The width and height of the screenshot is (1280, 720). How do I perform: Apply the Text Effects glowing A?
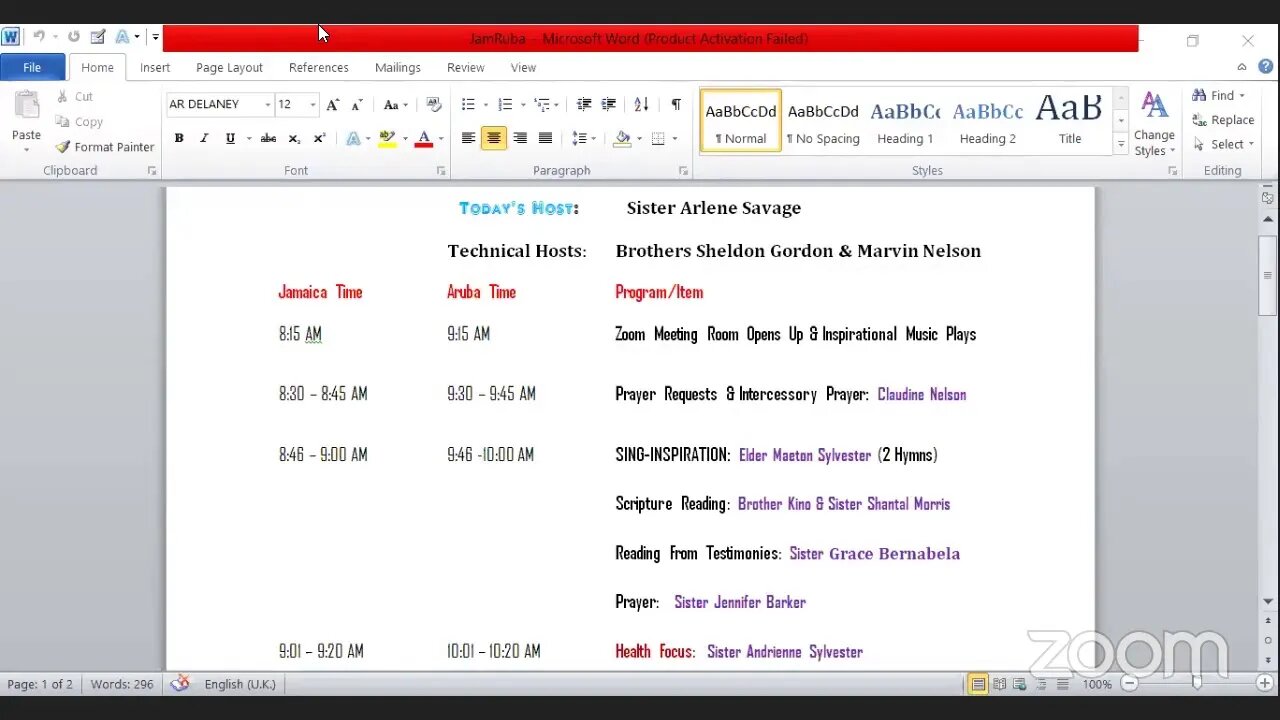pos(353,138)
